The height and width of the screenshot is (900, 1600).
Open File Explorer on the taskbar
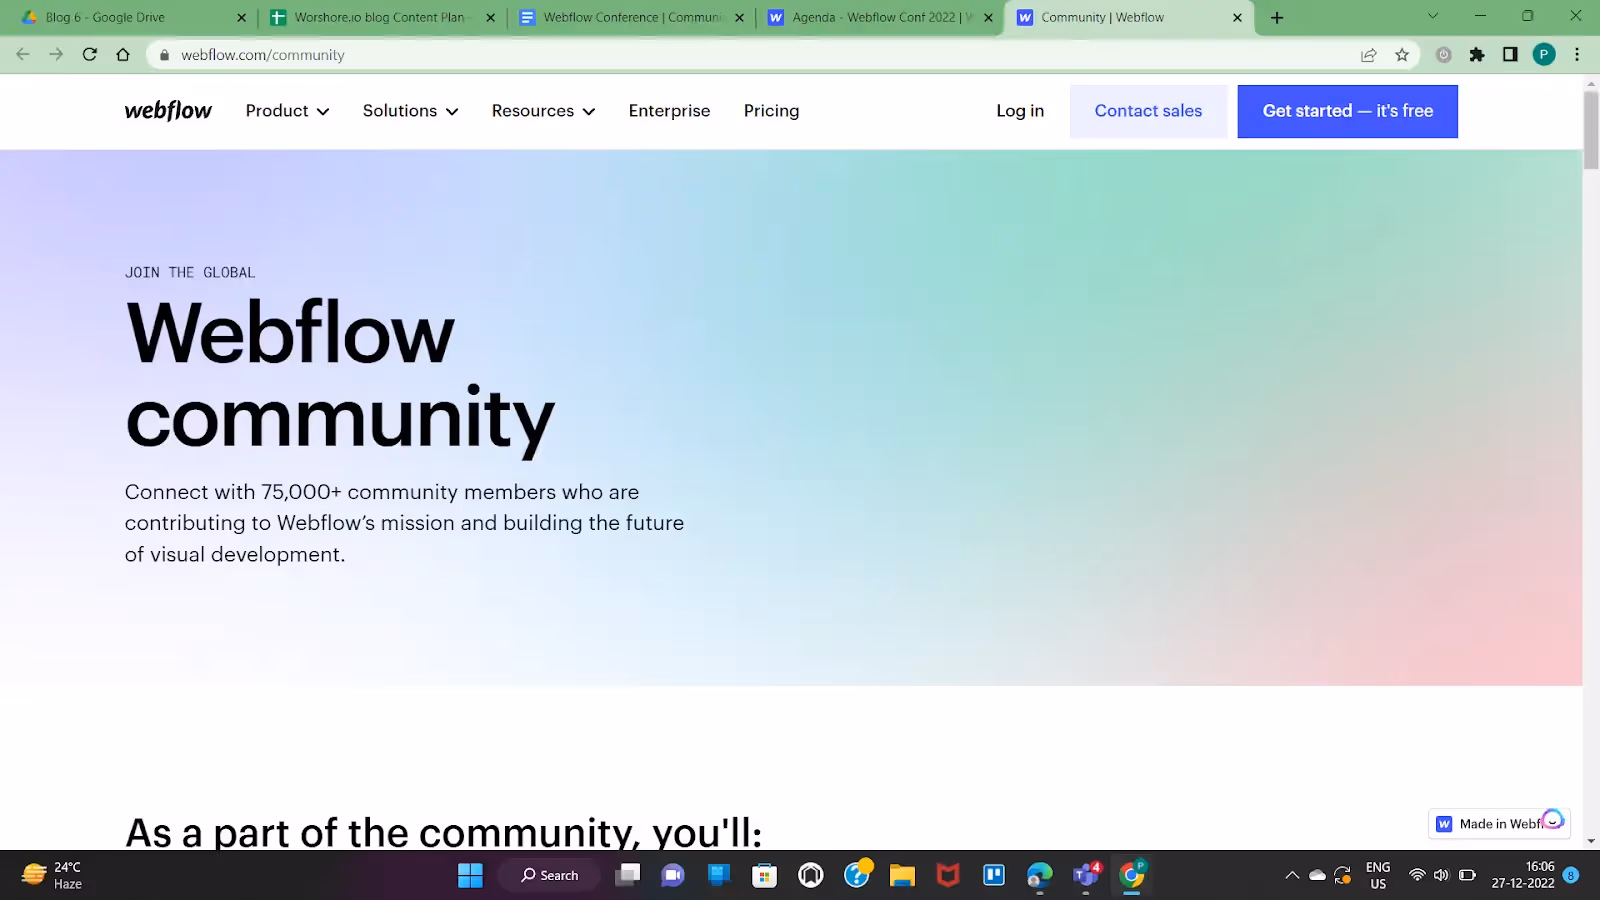[902, 876]
